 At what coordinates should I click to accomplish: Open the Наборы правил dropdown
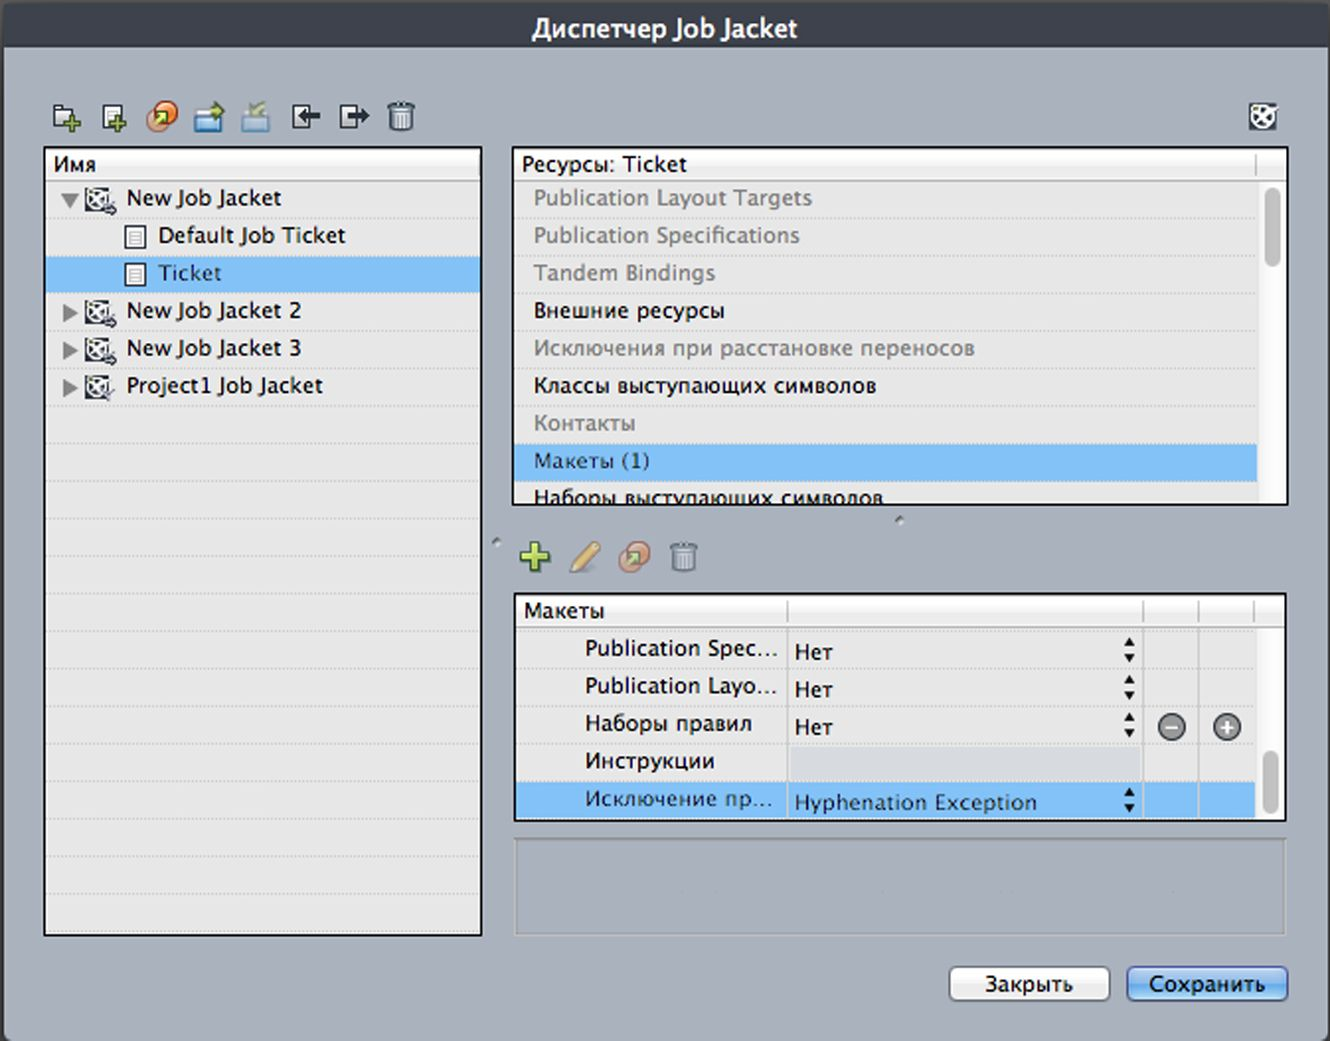pos(965,727)
